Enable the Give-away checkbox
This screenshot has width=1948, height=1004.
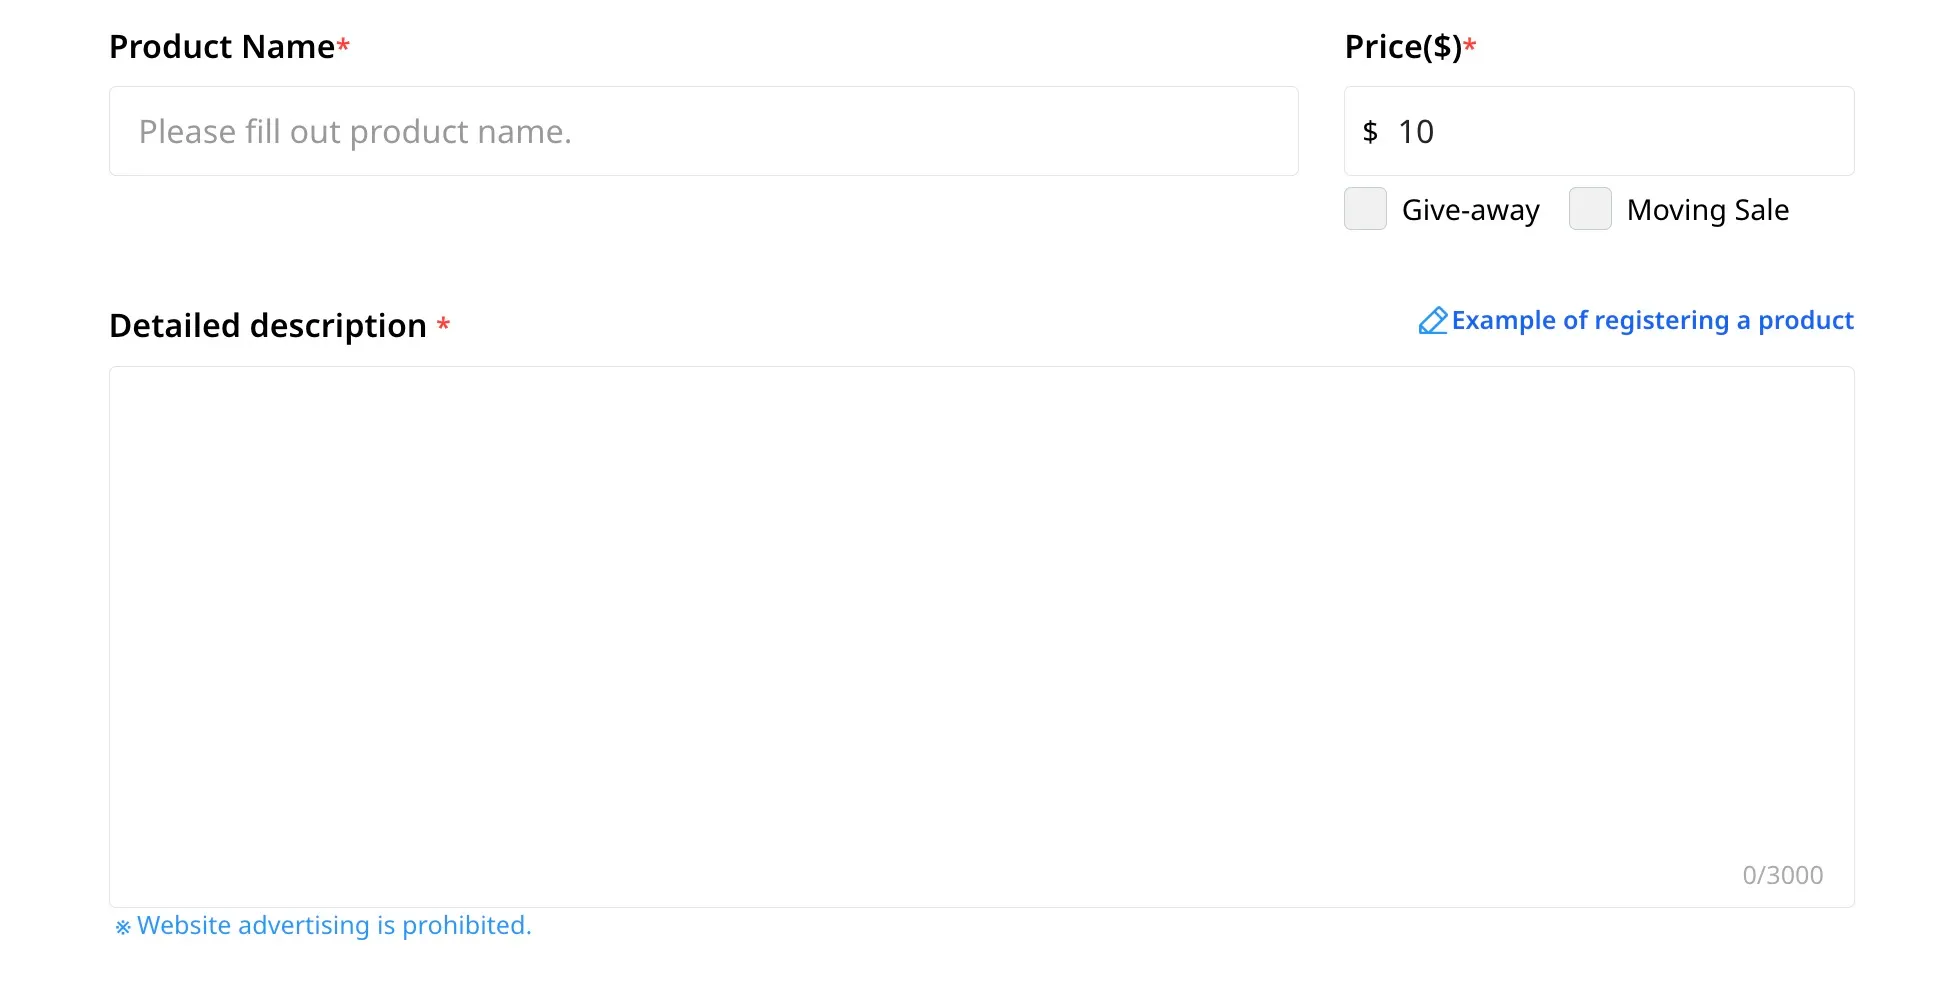pos(1365,209)
